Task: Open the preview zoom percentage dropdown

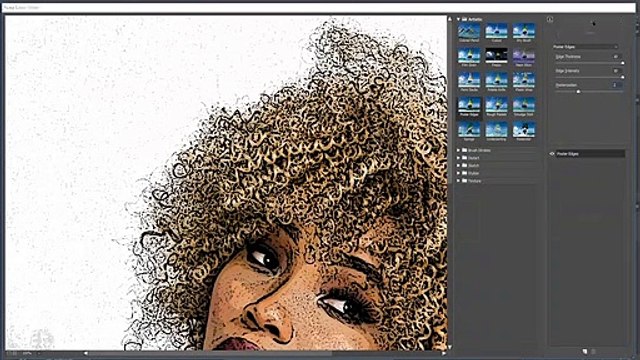Action: tap(38, 353)
